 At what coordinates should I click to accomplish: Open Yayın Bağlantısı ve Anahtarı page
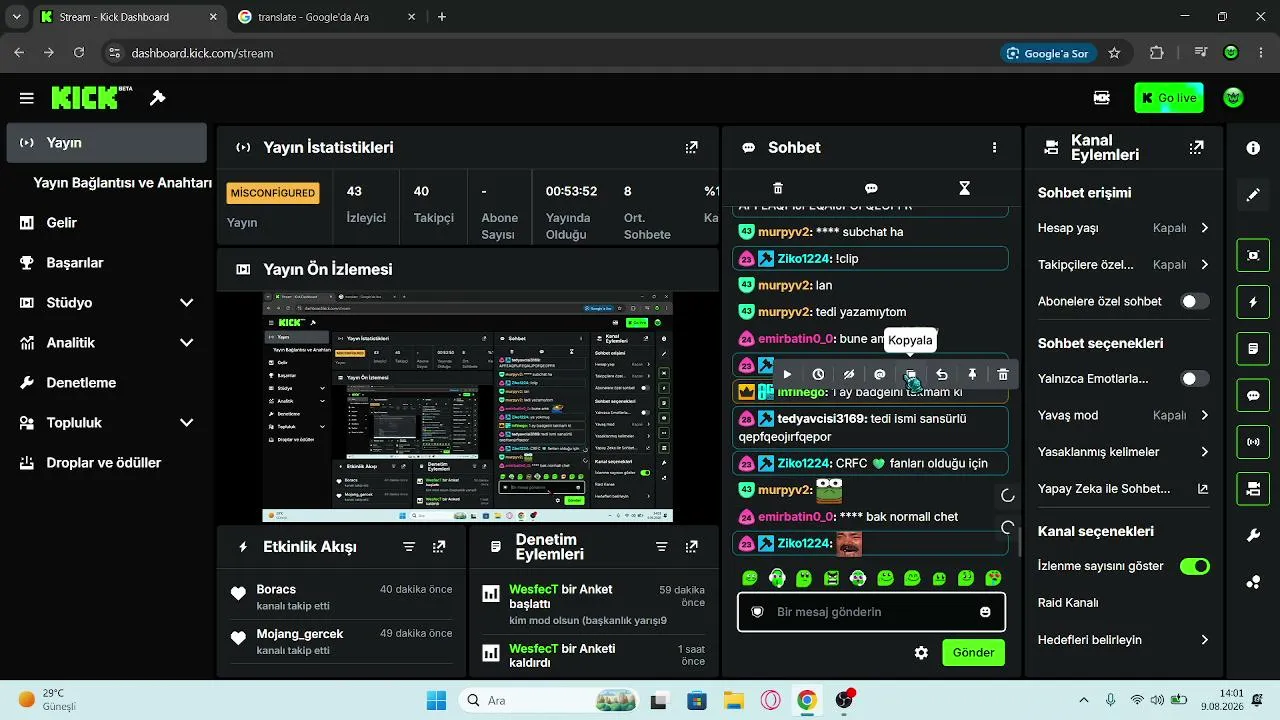pyautogui.click(x=122, y=183)
